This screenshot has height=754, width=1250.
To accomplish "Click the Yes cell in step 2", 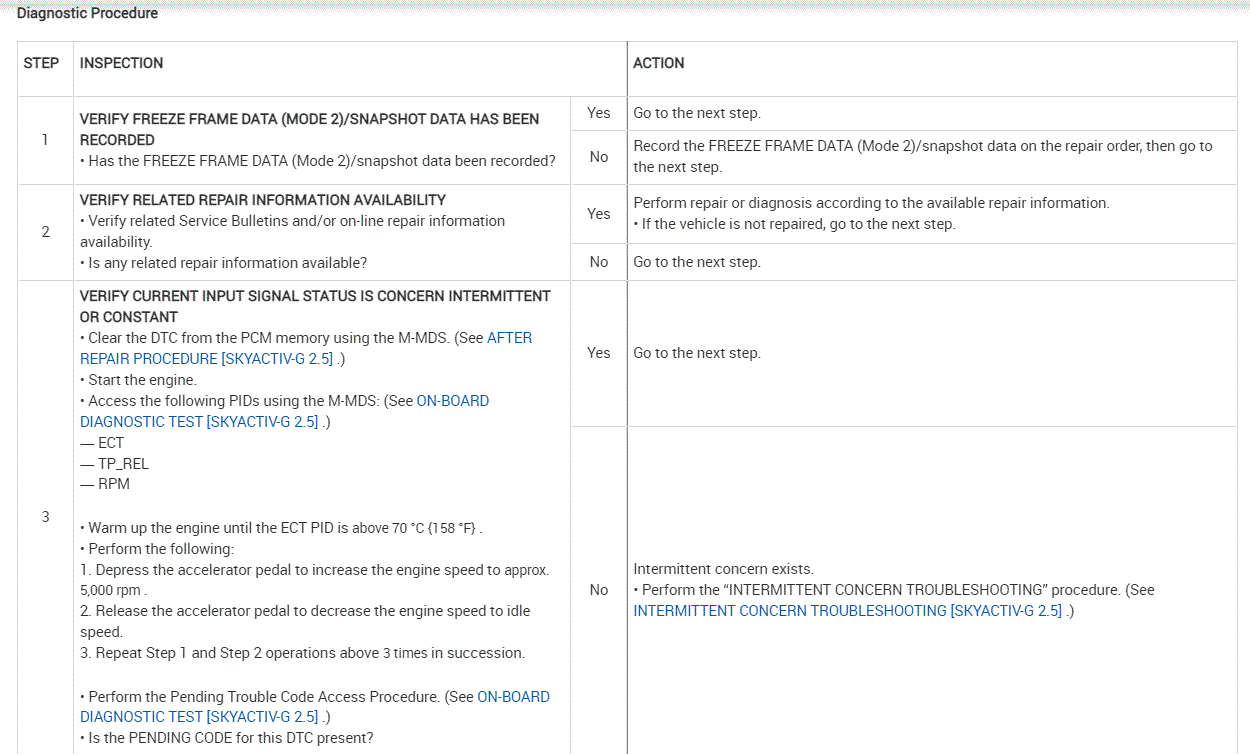I will [598, 213].
